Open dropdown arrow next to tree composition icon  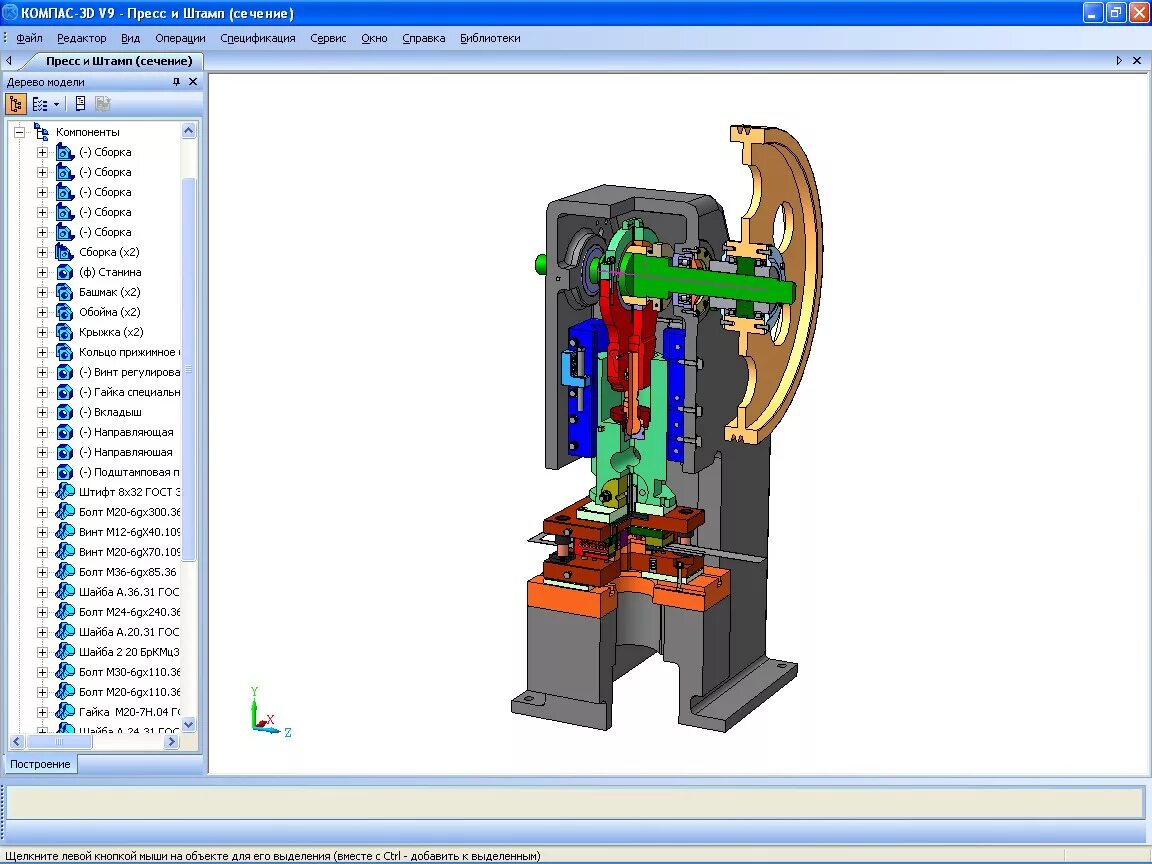point(56,104)
